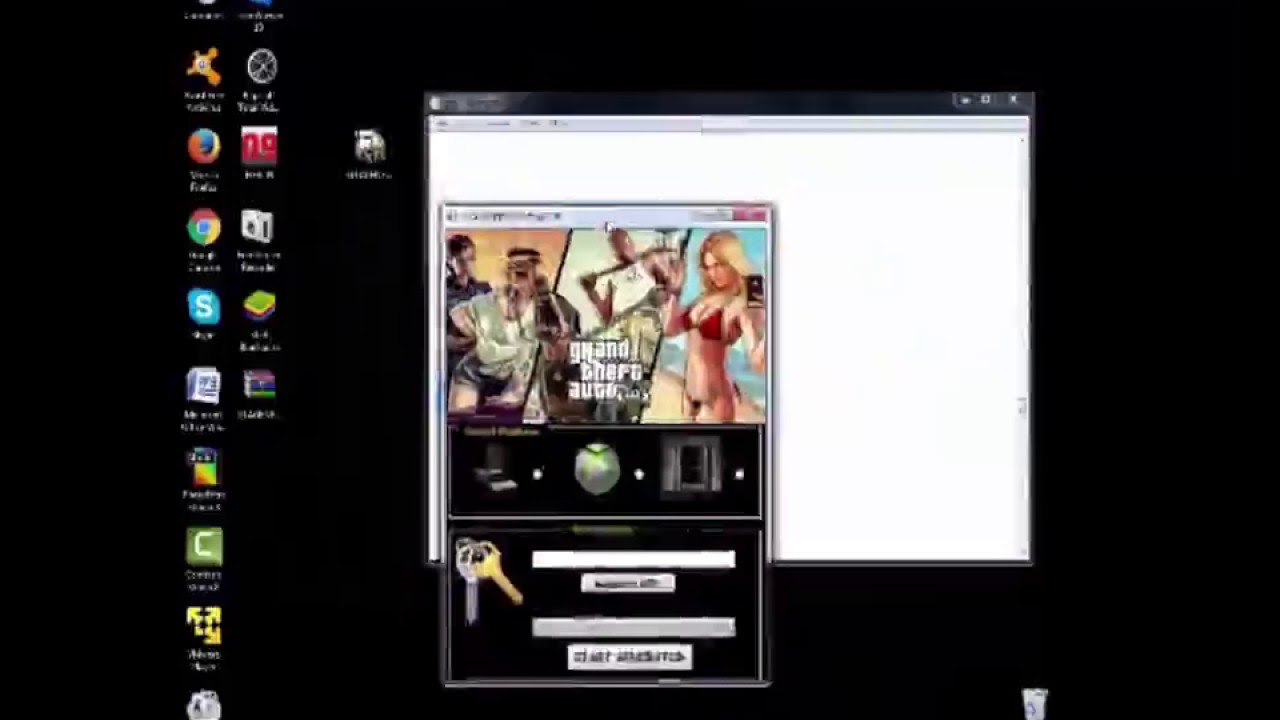Screen dimensions: 1280x720
Task: Open the camera-like desktop icon beside Chrome
Action: pyautogui.click(x=257, y=227)
